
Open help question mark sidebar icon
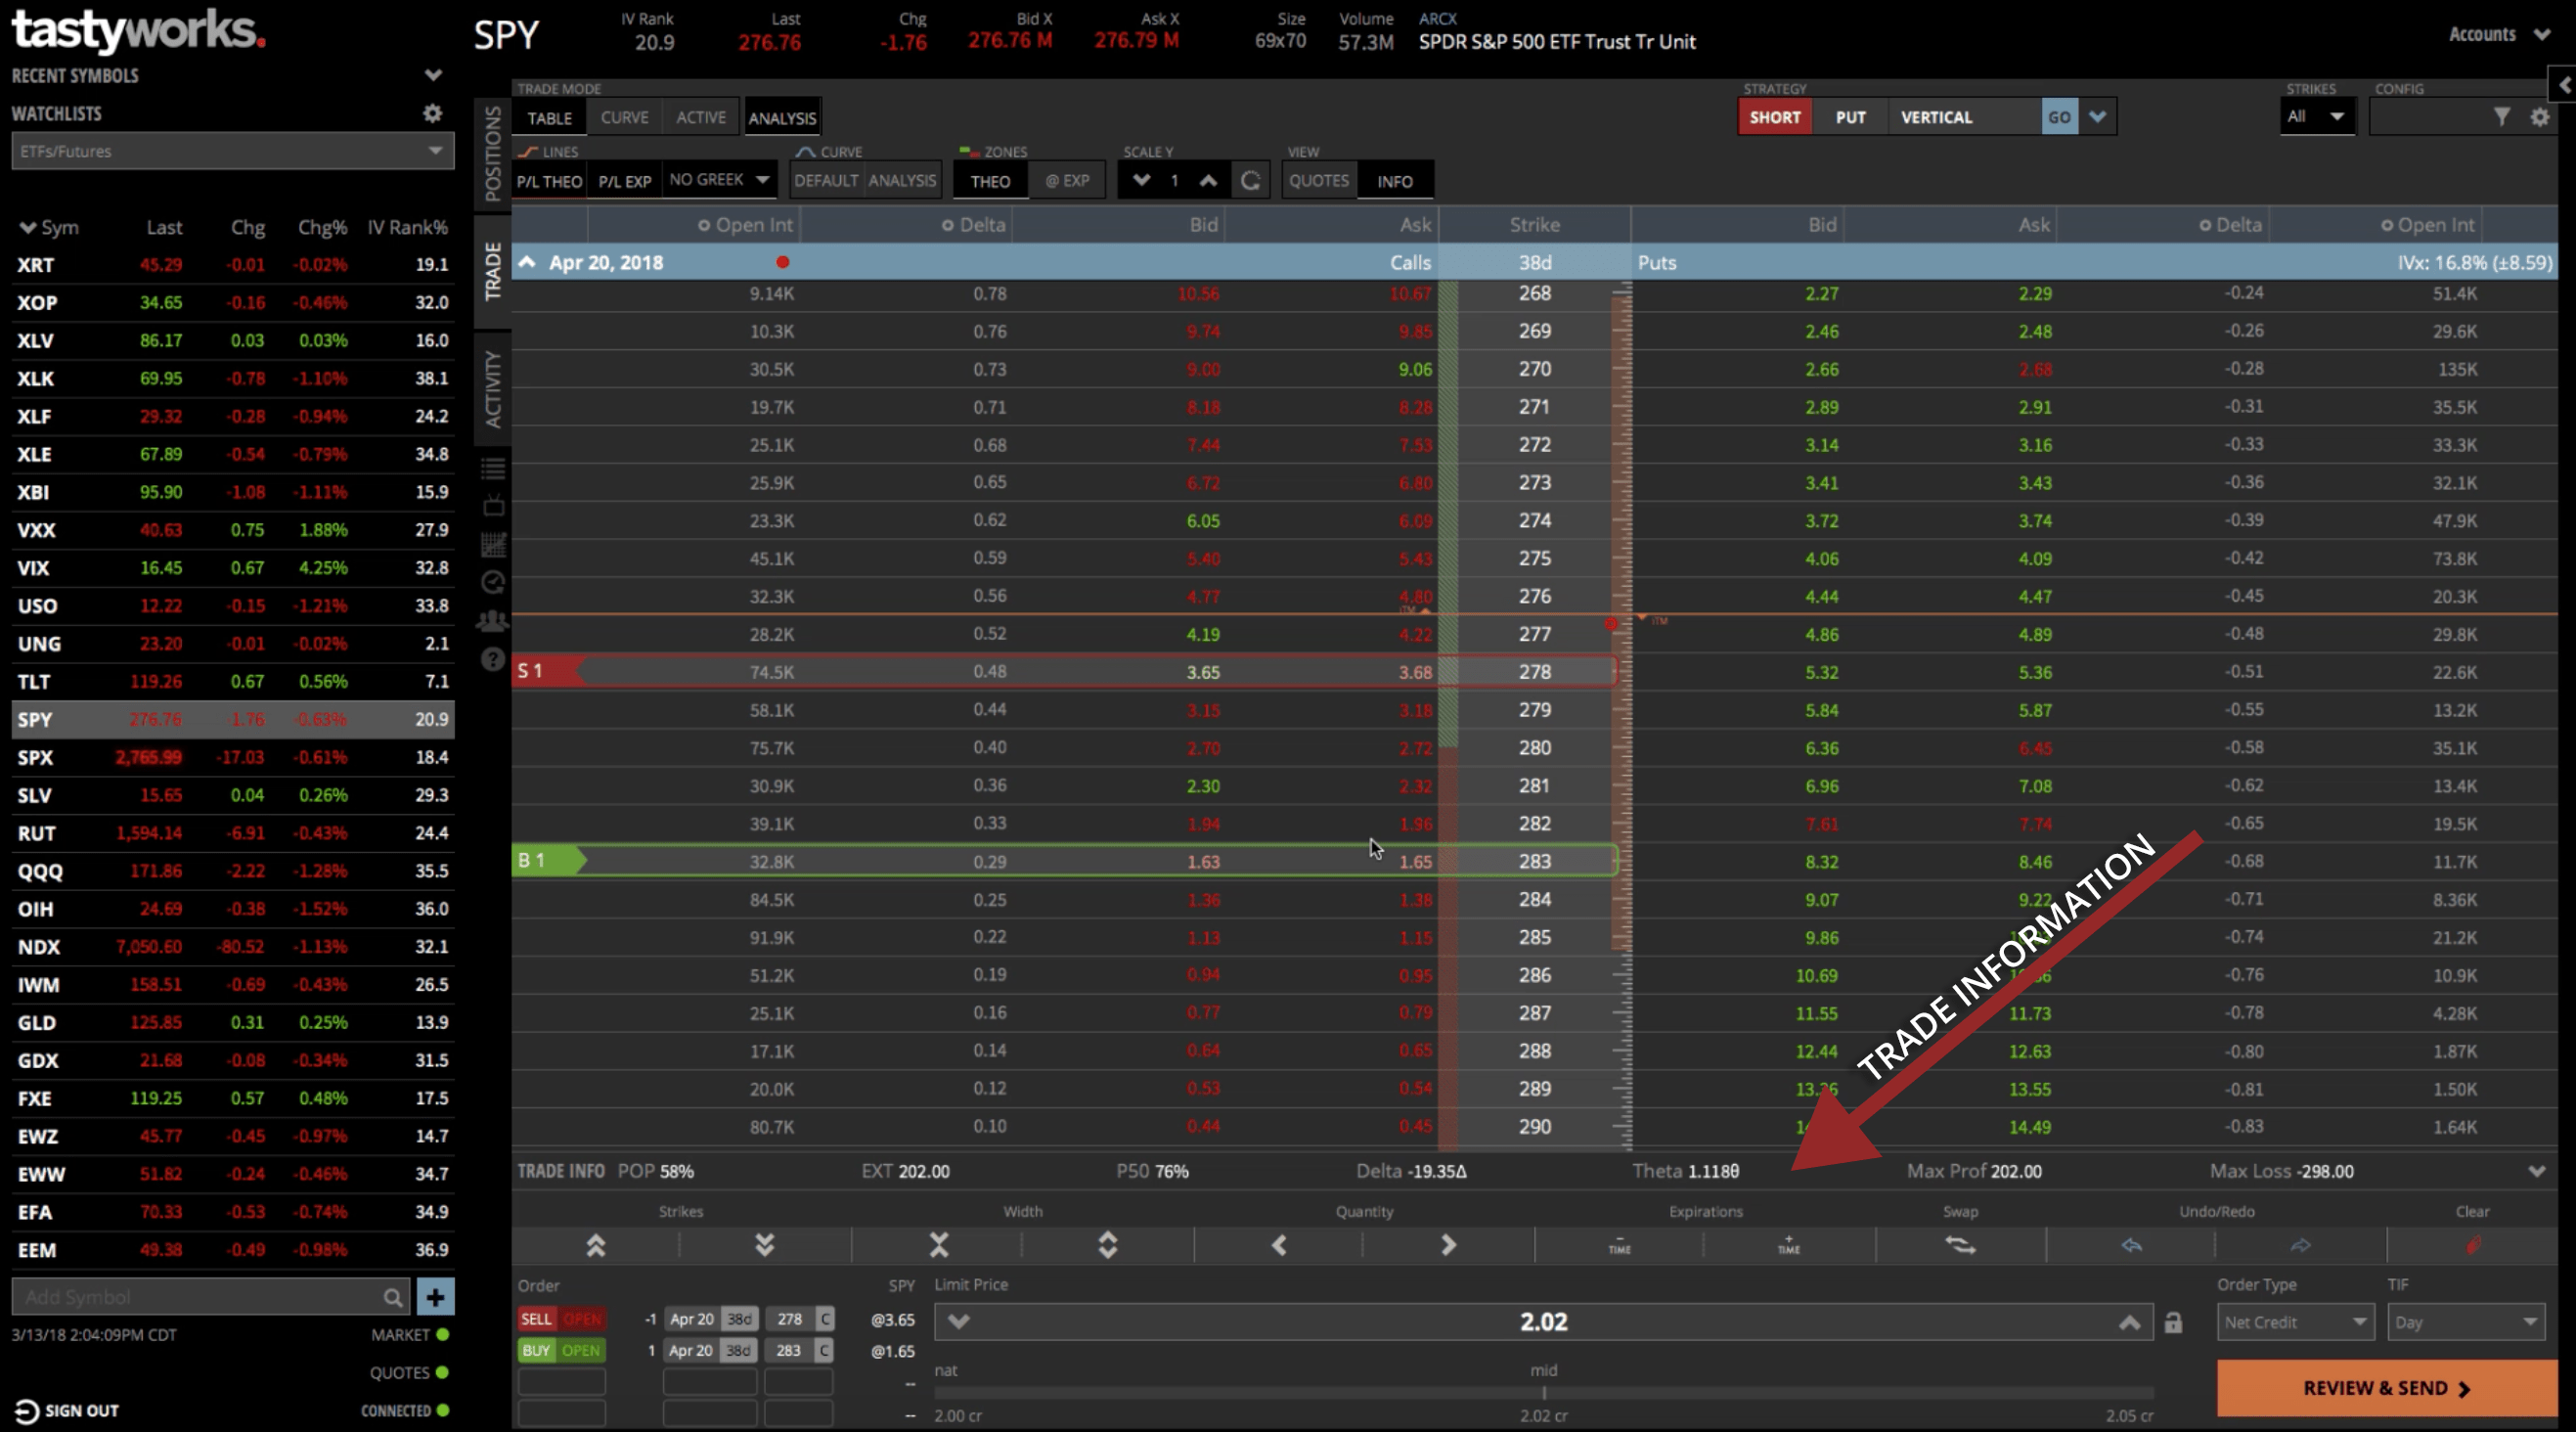(x=493, y=659)
